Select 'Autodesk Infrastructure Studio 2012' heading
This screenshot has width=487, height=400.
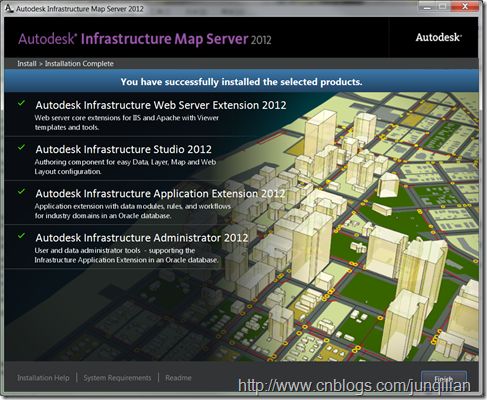point(123,149)
